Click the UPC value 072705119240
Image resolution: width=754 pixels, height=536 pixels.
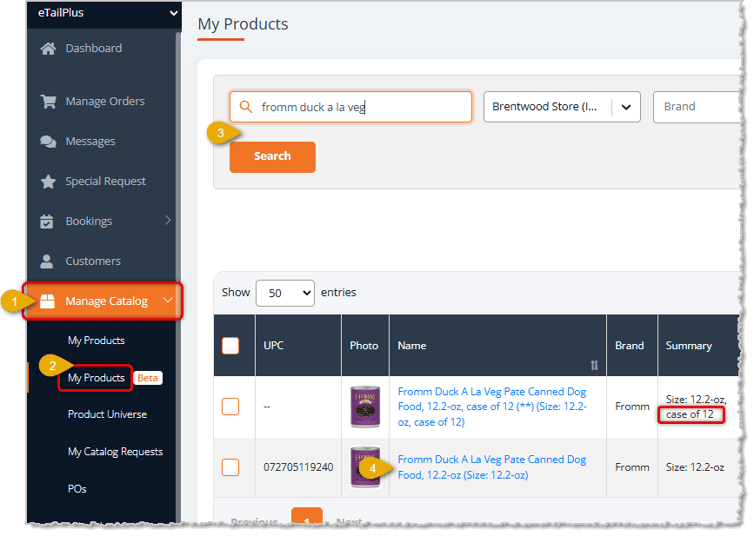pyautogui.click(x=298, y=467)
